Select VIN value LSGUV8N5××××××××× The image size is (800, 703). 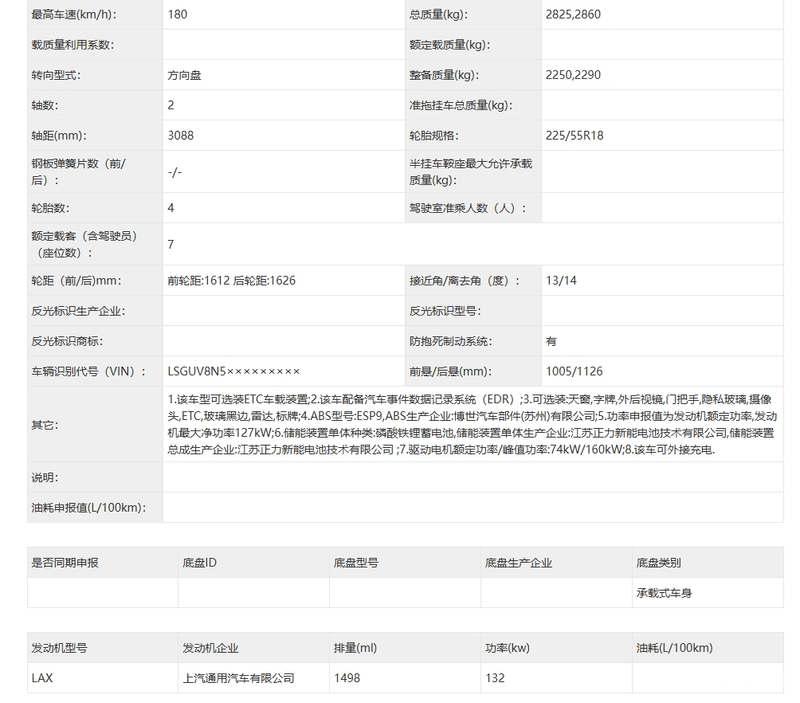[234, 371]
